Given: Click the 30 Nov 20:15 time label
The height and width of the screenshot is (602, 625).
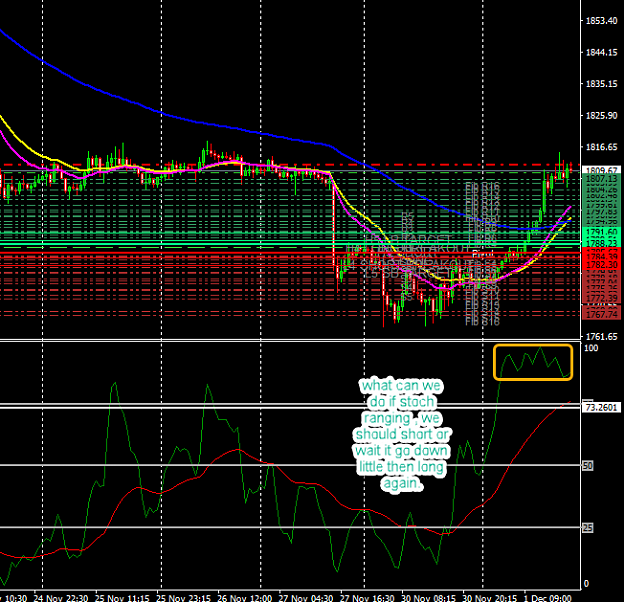Looking at the screenshot, I should point(490,598).
